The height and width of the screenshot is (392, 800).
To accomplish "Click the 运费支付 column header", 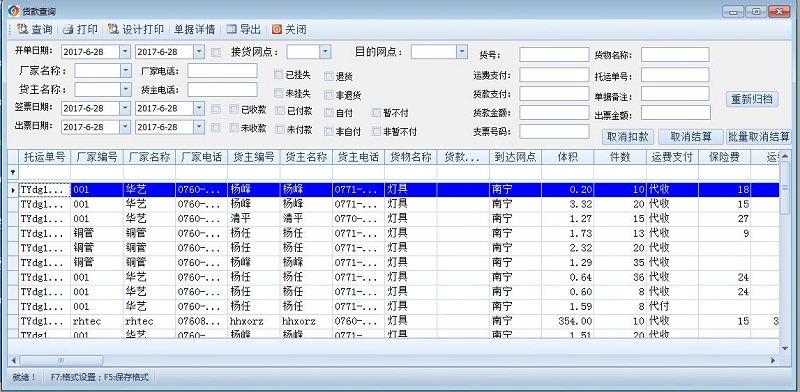I will tap(672, 157).
